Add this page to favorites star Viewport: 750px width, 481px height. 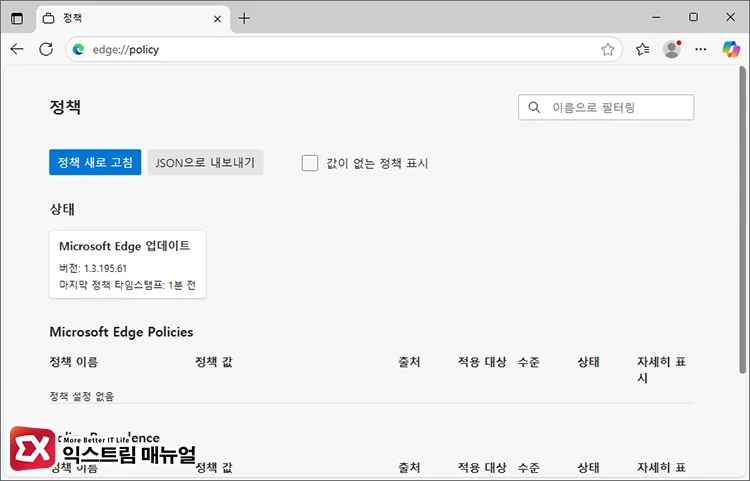click(x=607, y=49)
